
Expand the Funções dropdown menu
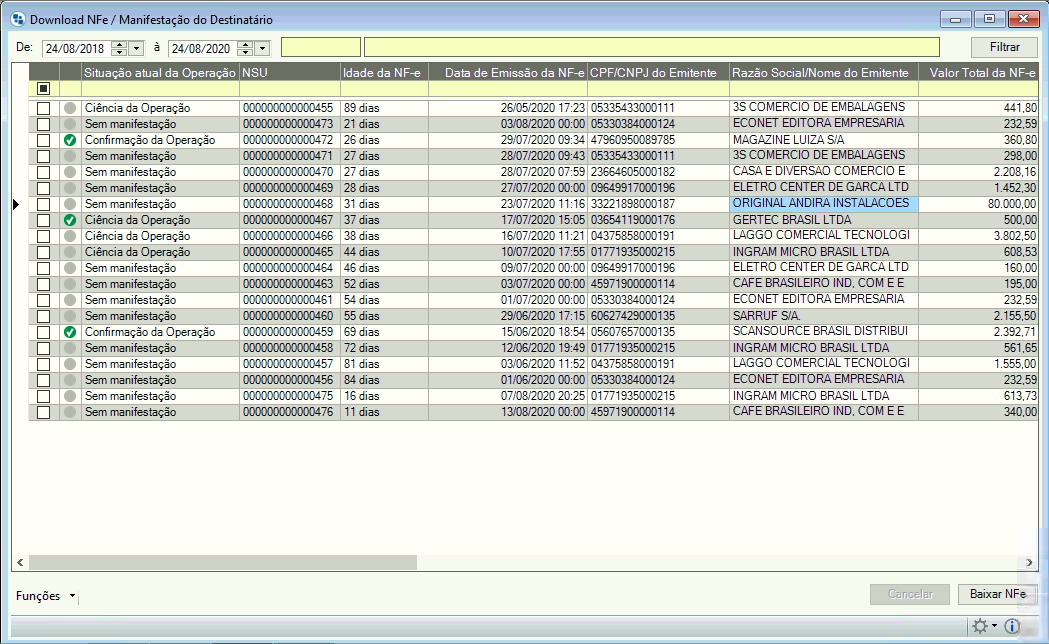click(x=72, y=596)
